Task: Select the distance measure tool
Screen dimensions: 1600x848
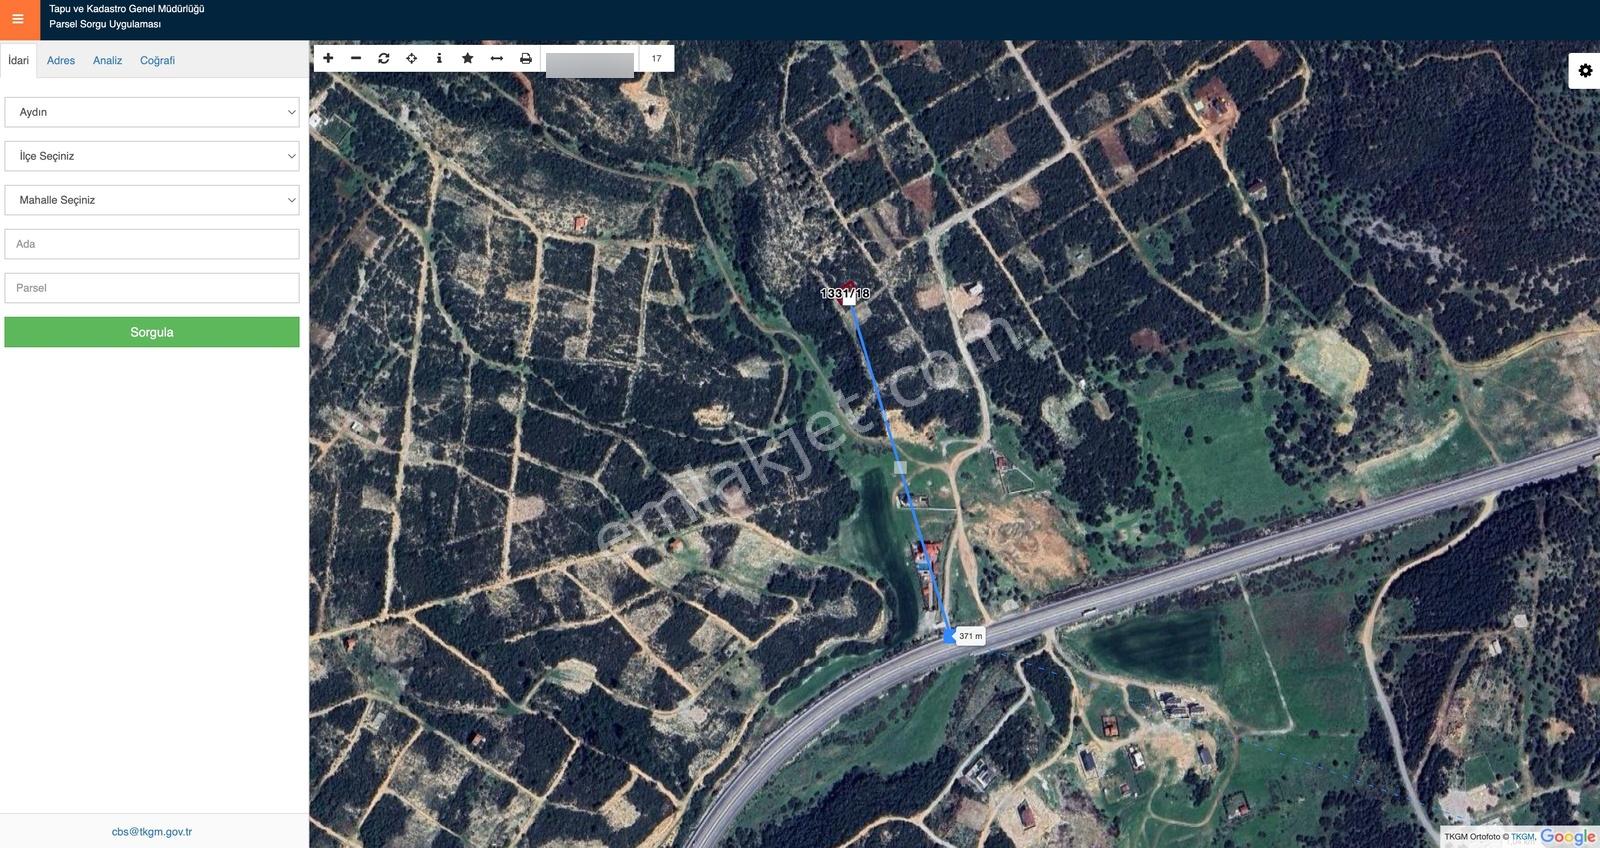Action: (497, 58)
